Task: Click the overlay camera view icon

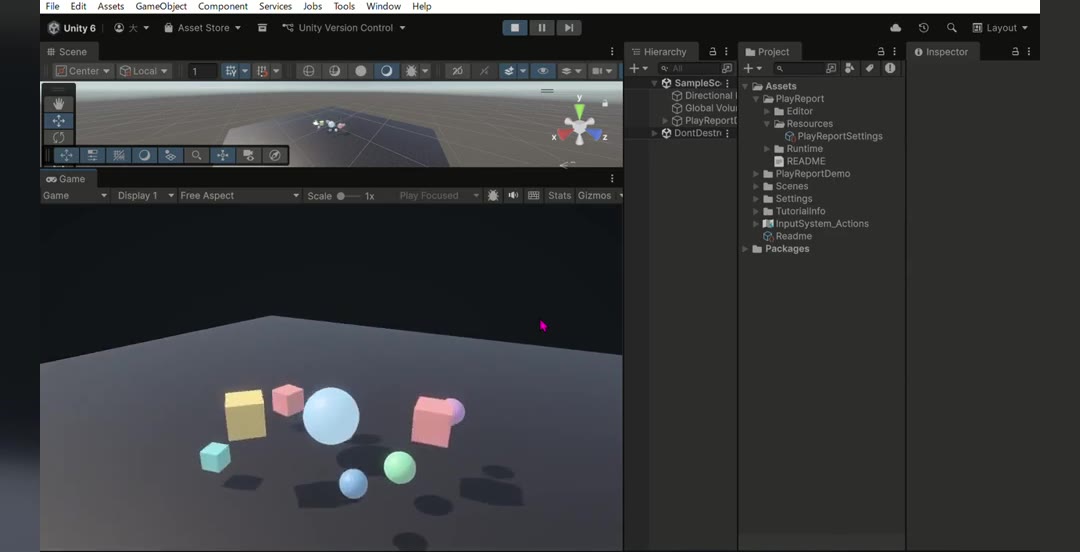Action: [249, 155]
